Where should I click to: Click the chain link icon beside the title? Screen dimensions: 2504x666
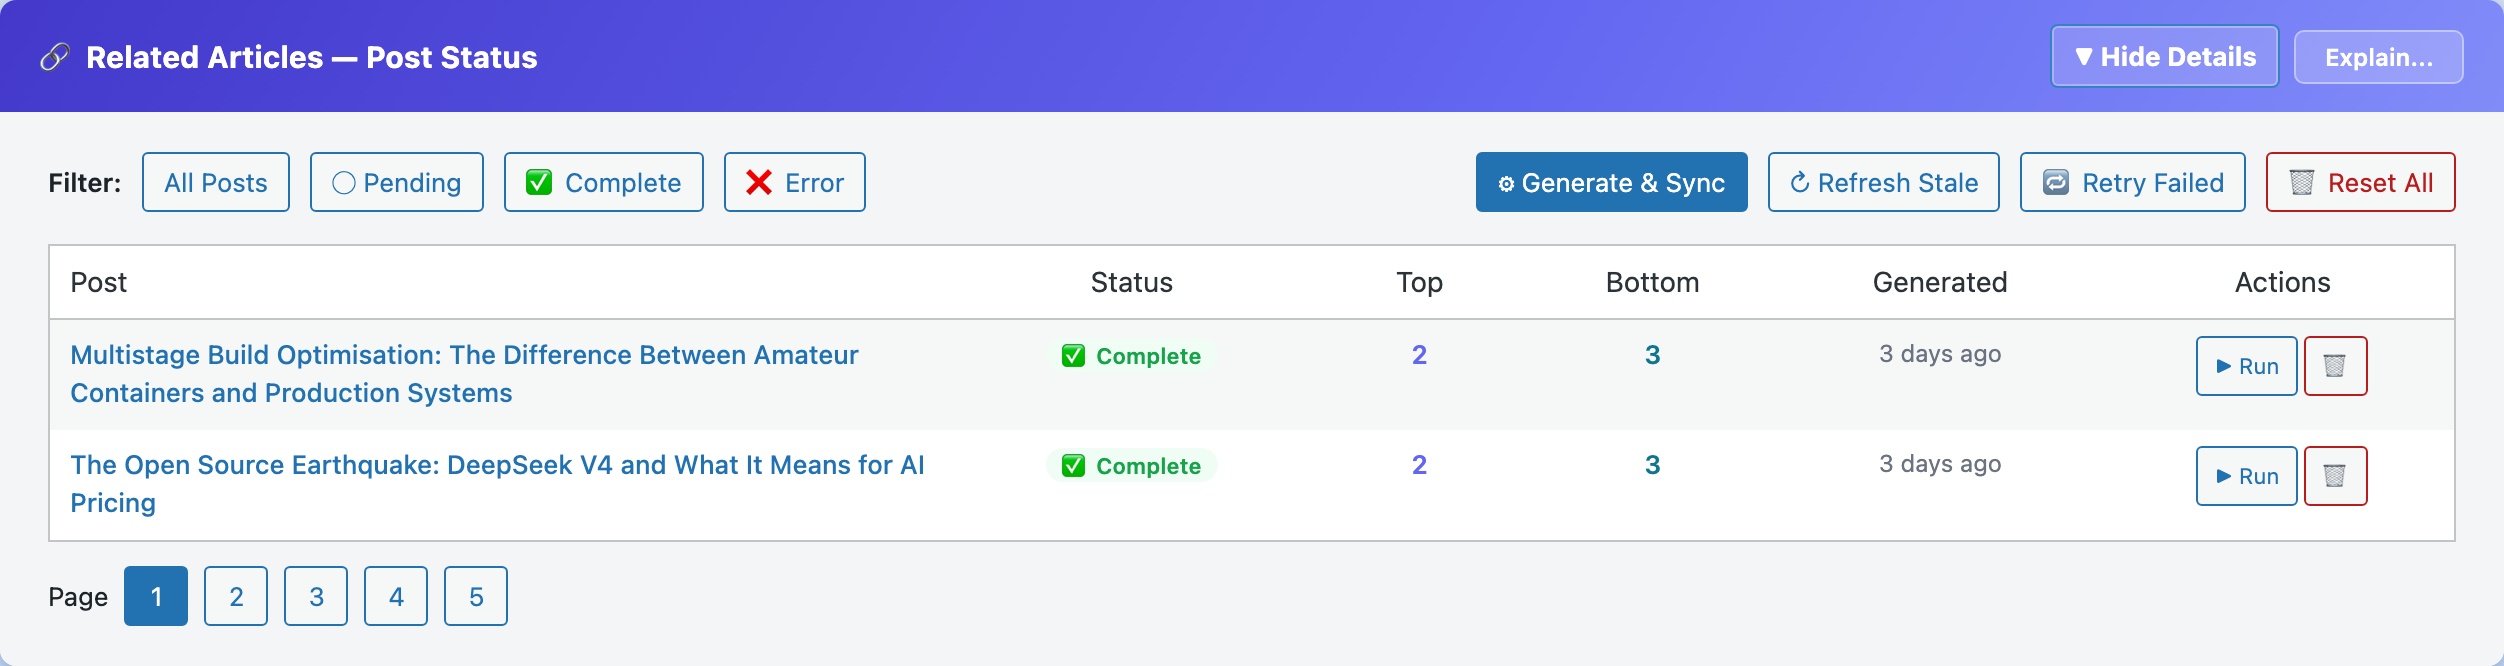tap(54, 57)
